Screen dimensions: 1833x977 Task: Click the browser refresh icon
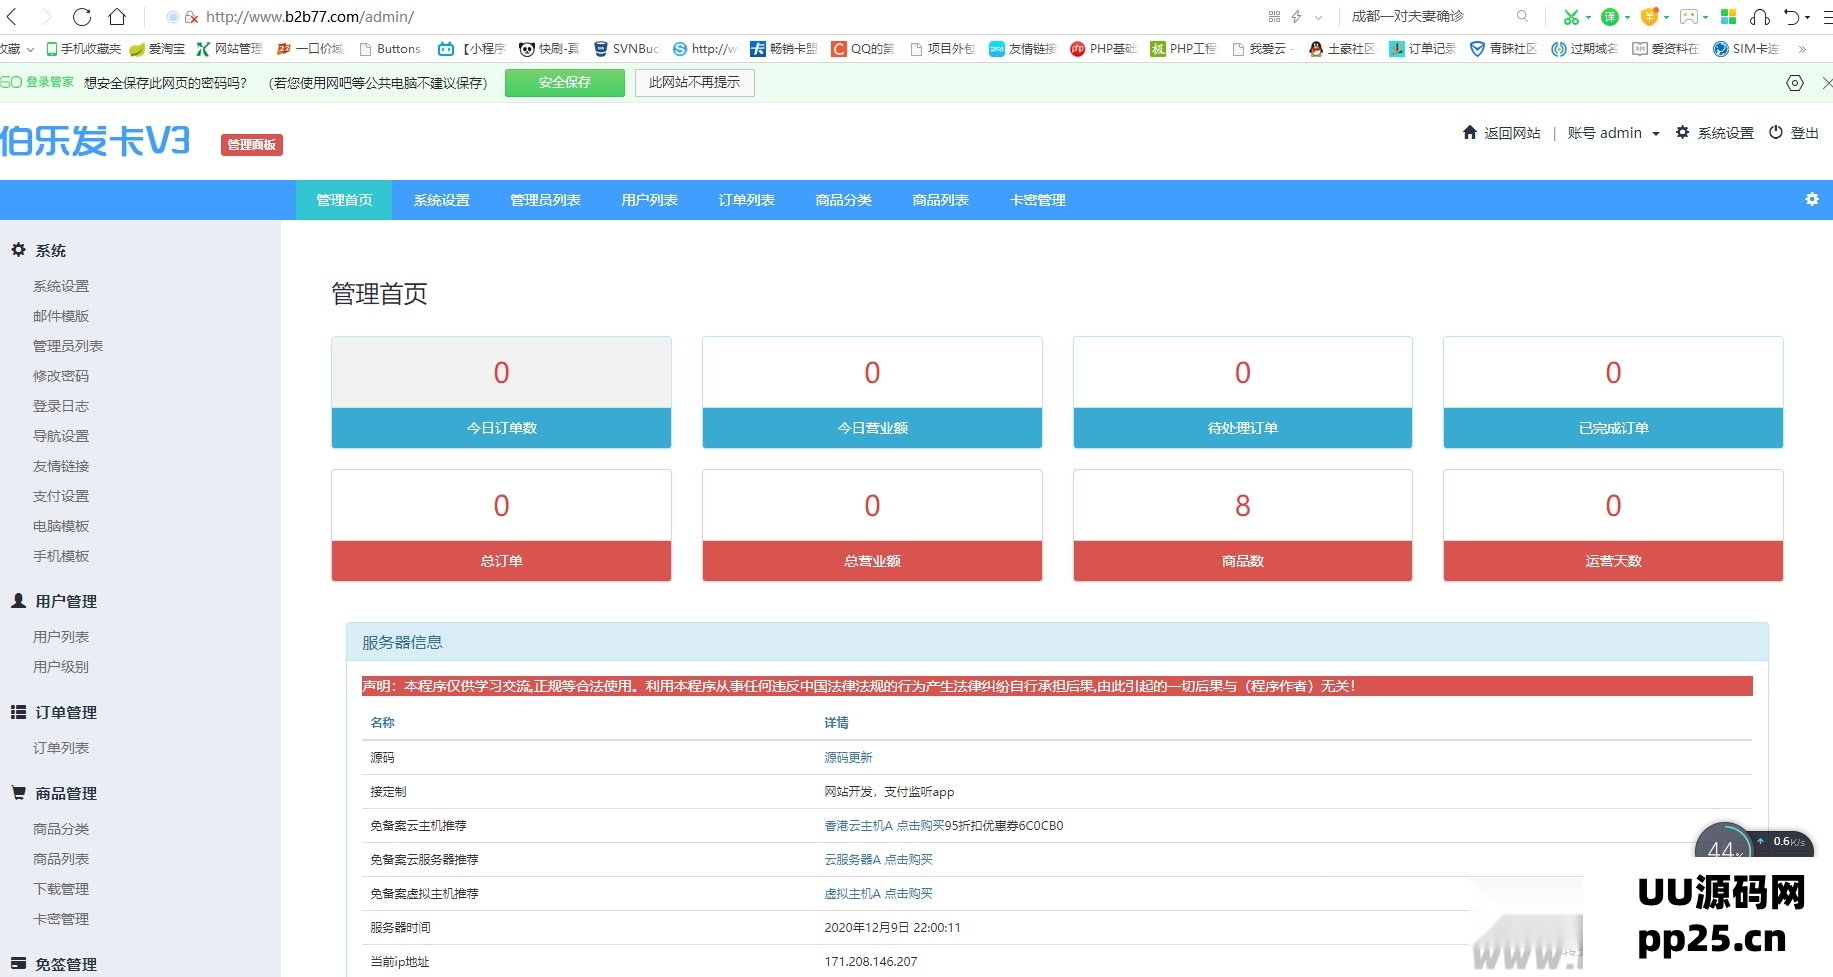click(82, 16)
